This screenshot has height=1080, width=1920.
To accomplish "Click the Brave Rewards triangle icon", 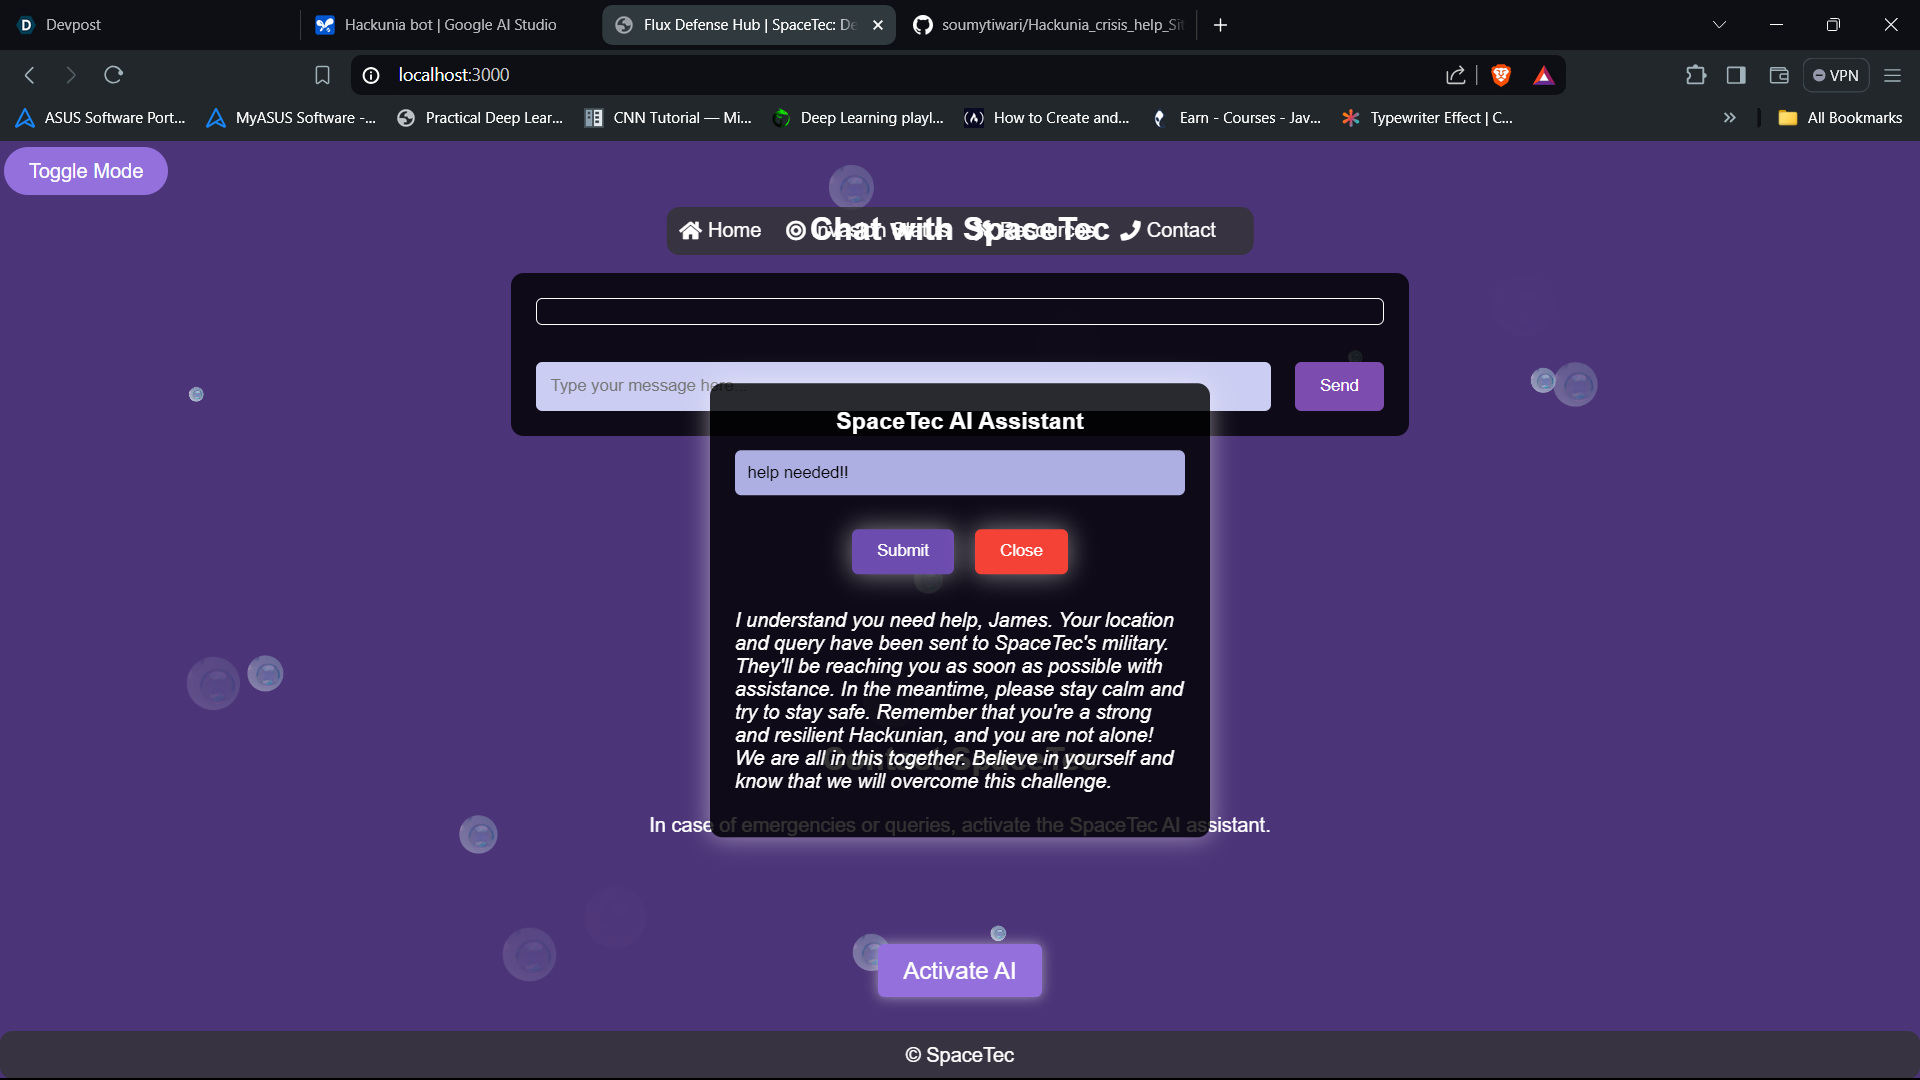I will [x=1543, y=75].
